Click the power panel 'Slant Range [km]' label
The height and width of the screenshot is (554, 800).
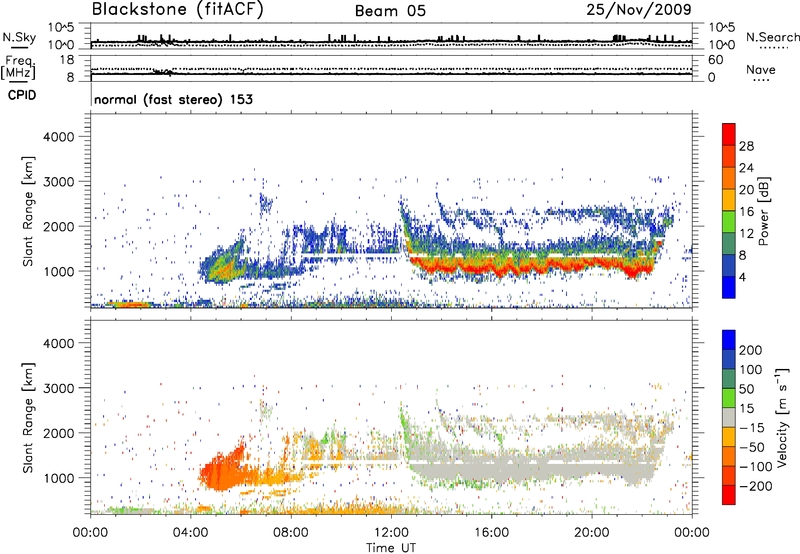pyautogui.click(x=28, y=211)
